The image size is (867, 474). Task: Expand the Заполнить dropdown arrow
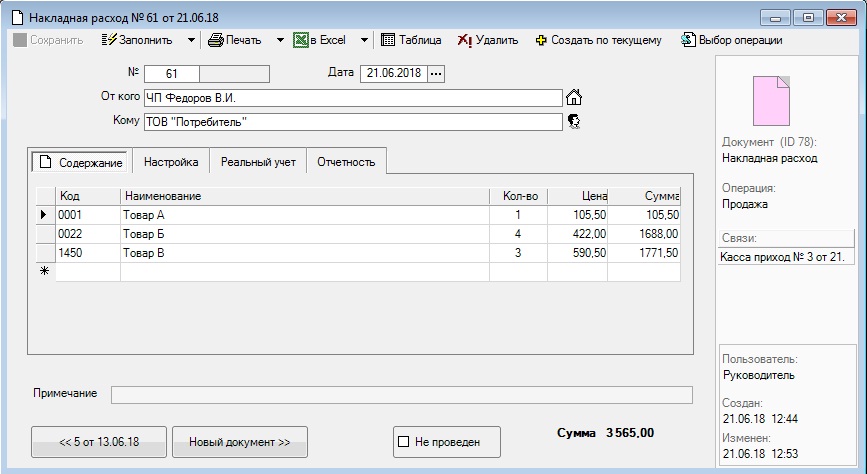(x=191, y=41)
